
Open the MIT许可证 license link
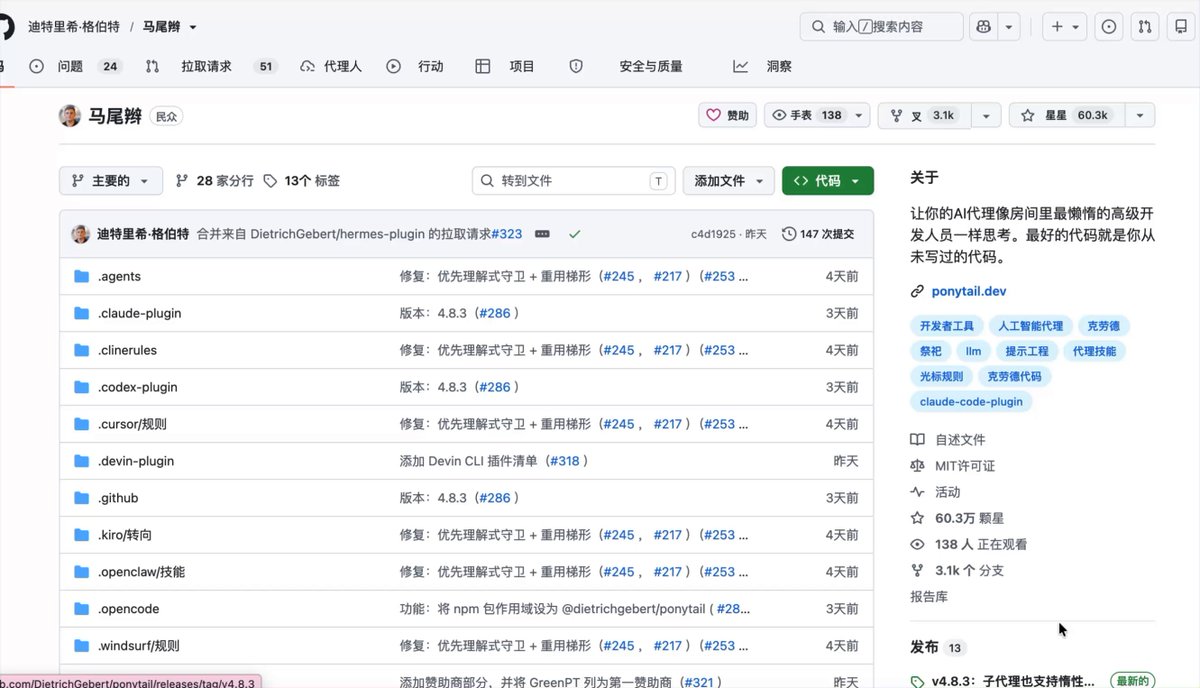[965, 466]
